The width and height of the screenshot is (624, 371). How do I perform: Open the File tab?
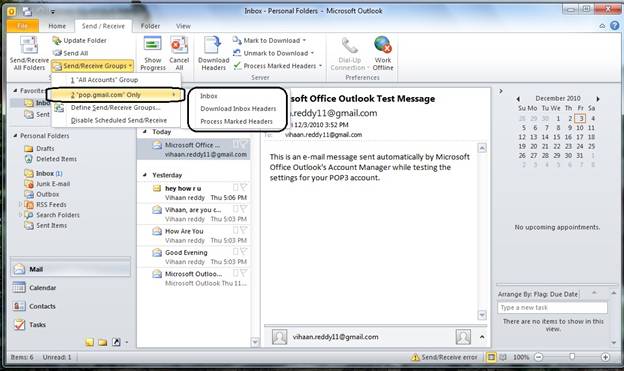tap(23, 26)
